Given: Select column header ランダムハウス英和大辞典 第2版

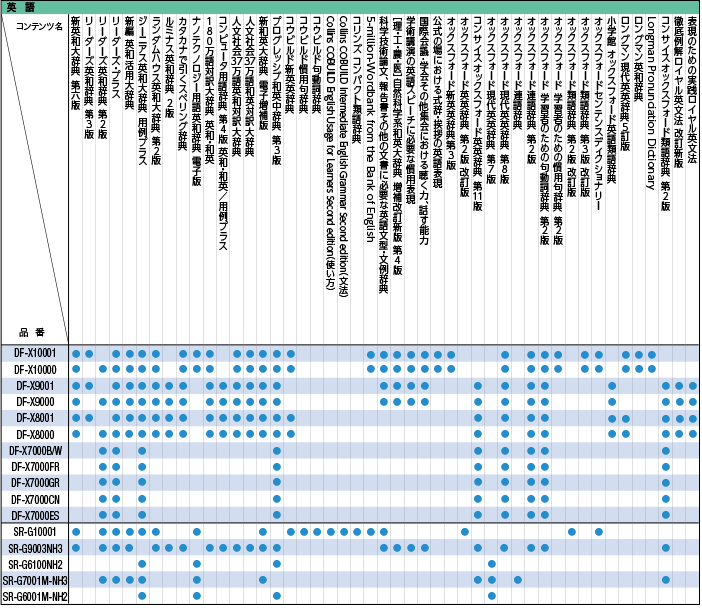Looking at the screenshot, I should pos(156,91).
